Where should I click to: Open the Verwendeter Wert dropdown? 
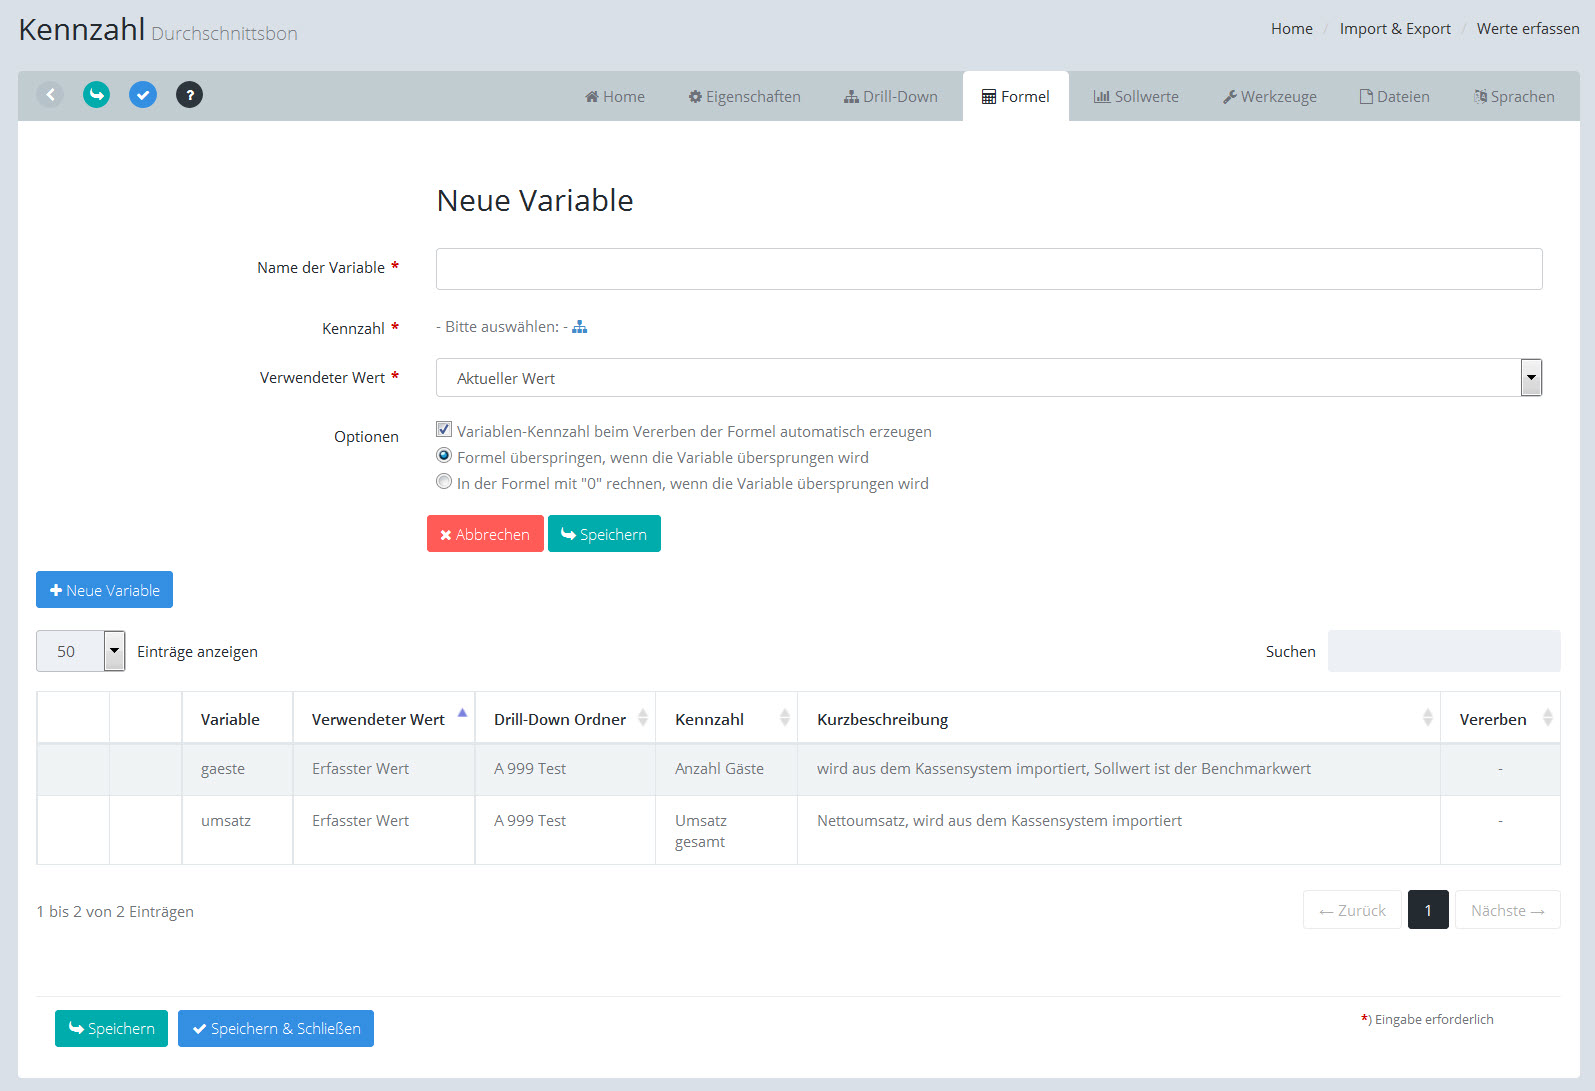coord(1530,378)
